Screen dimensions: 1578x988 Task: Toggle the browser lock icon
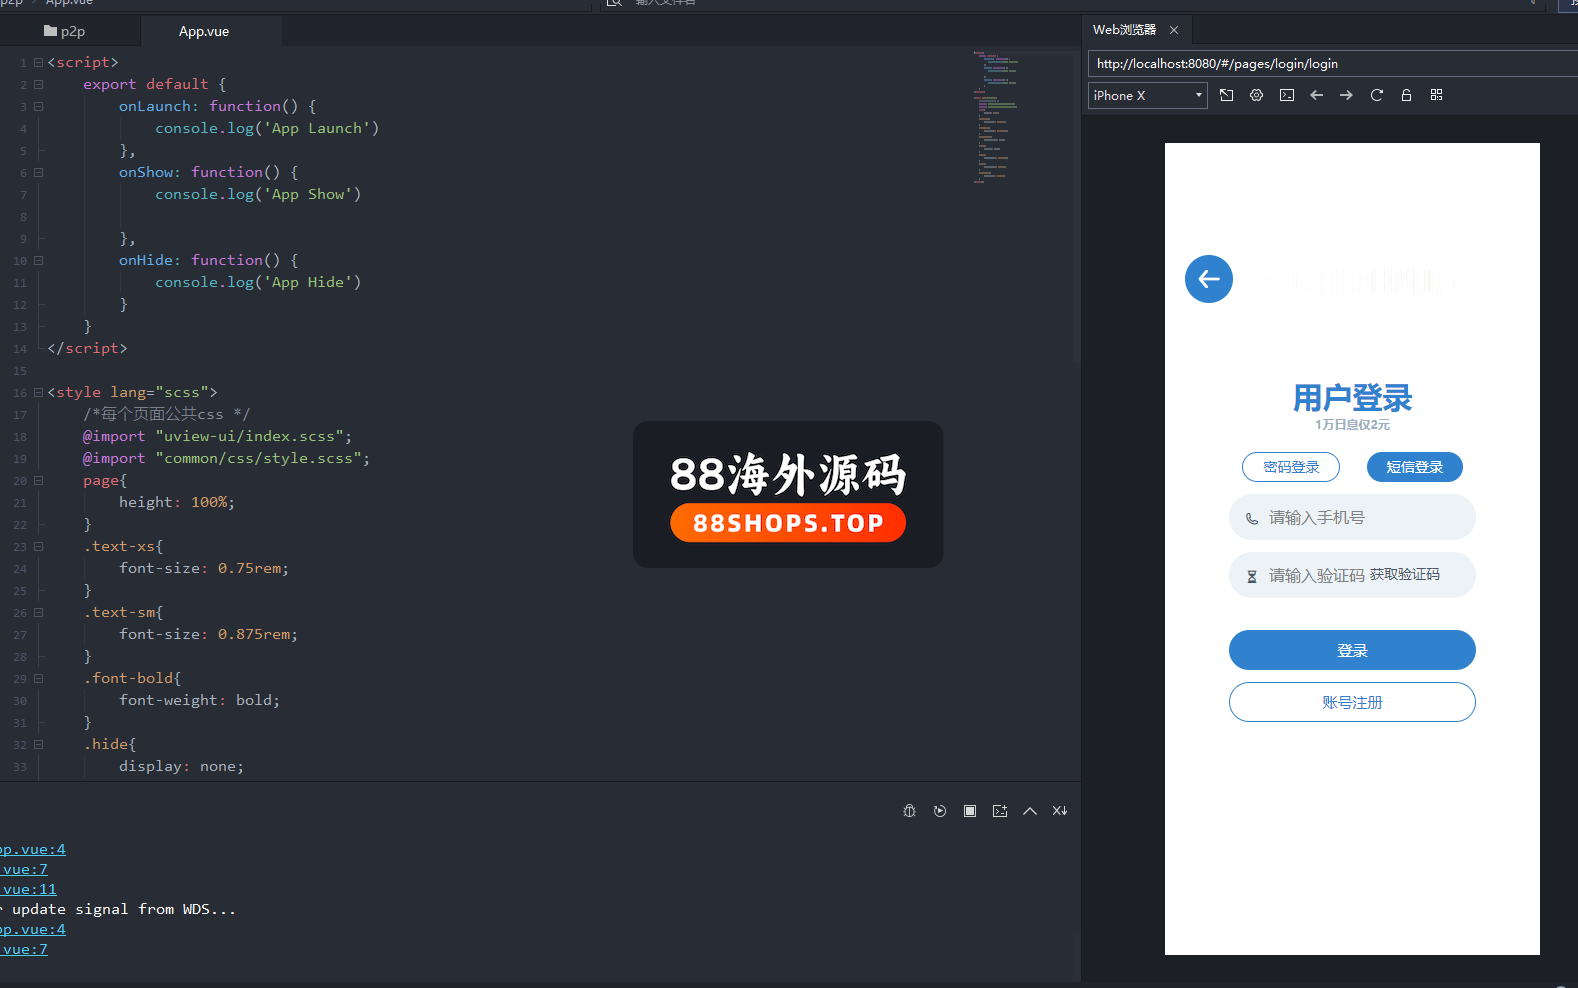(1406, 95)
